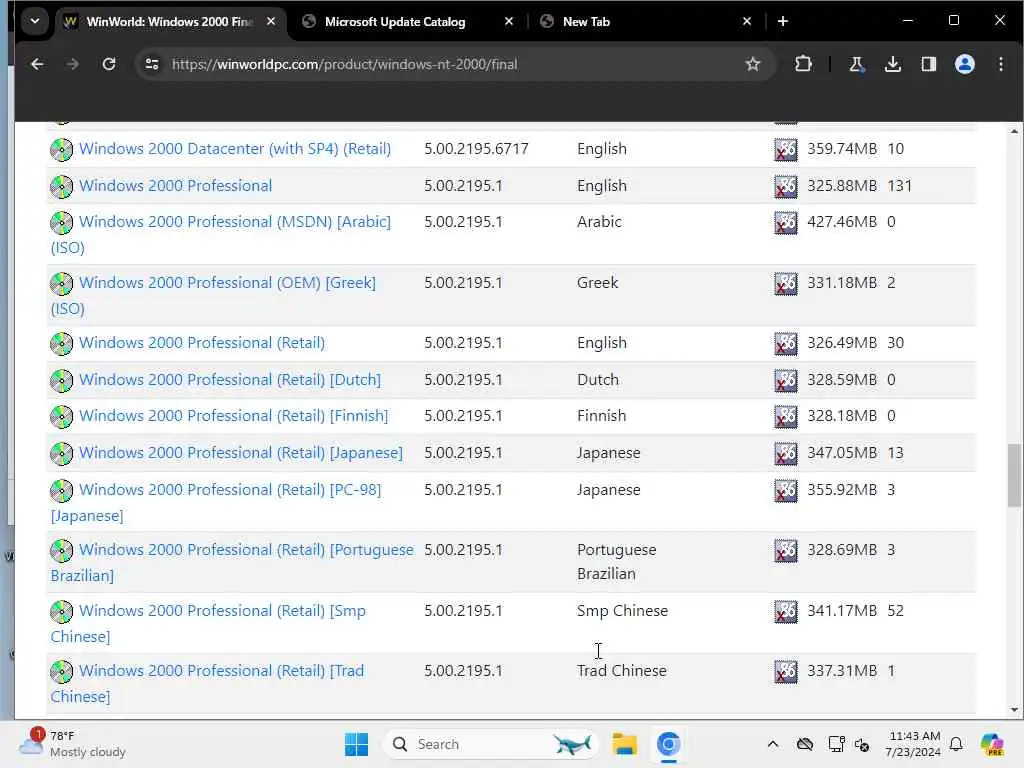Screen dimensions: 1024x768
Task: Bookmark this page with the star icon
Action: point(752,64)
